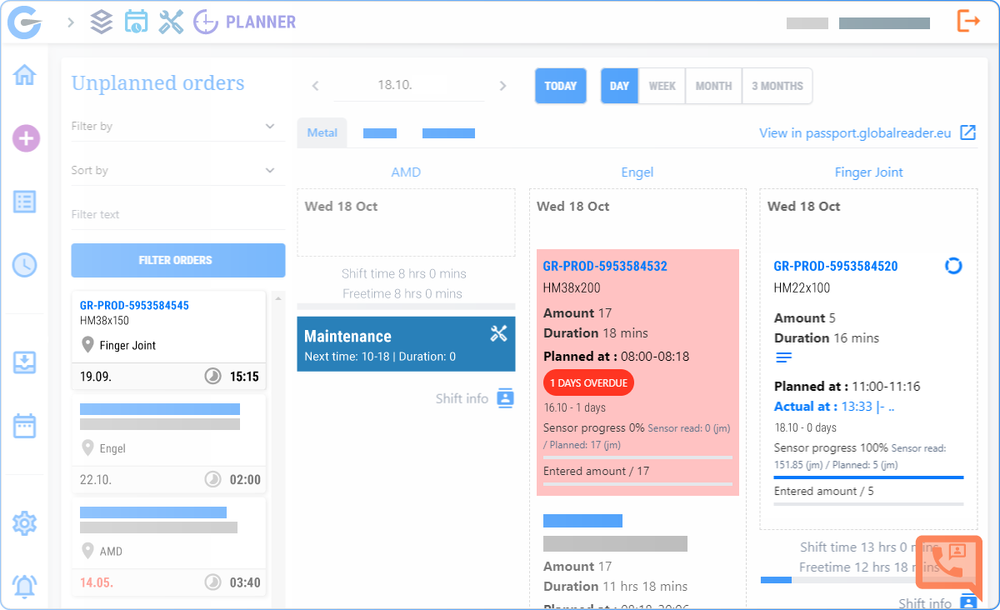This screenshot has height=610, width=1000.
Task: Switch to 3 MONTHS view
Action: 777,86
